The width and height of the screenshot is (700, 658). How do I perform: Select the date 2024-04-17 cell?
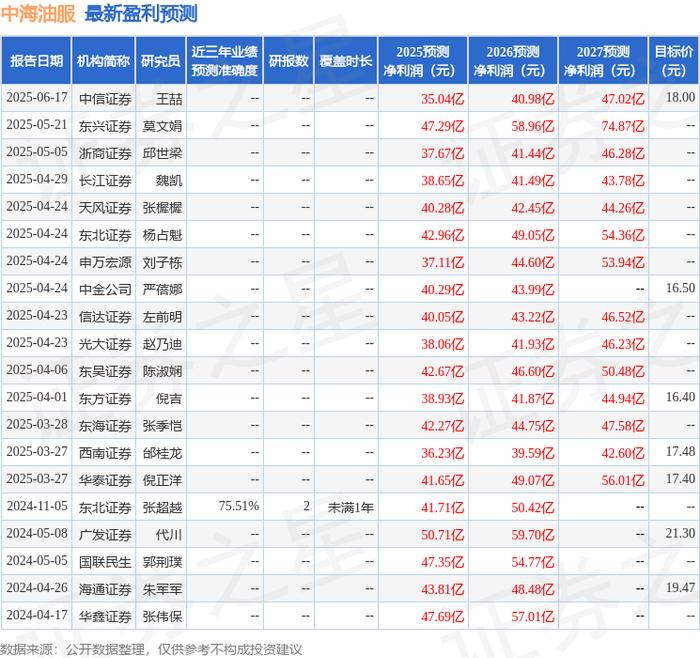(37, 615)
